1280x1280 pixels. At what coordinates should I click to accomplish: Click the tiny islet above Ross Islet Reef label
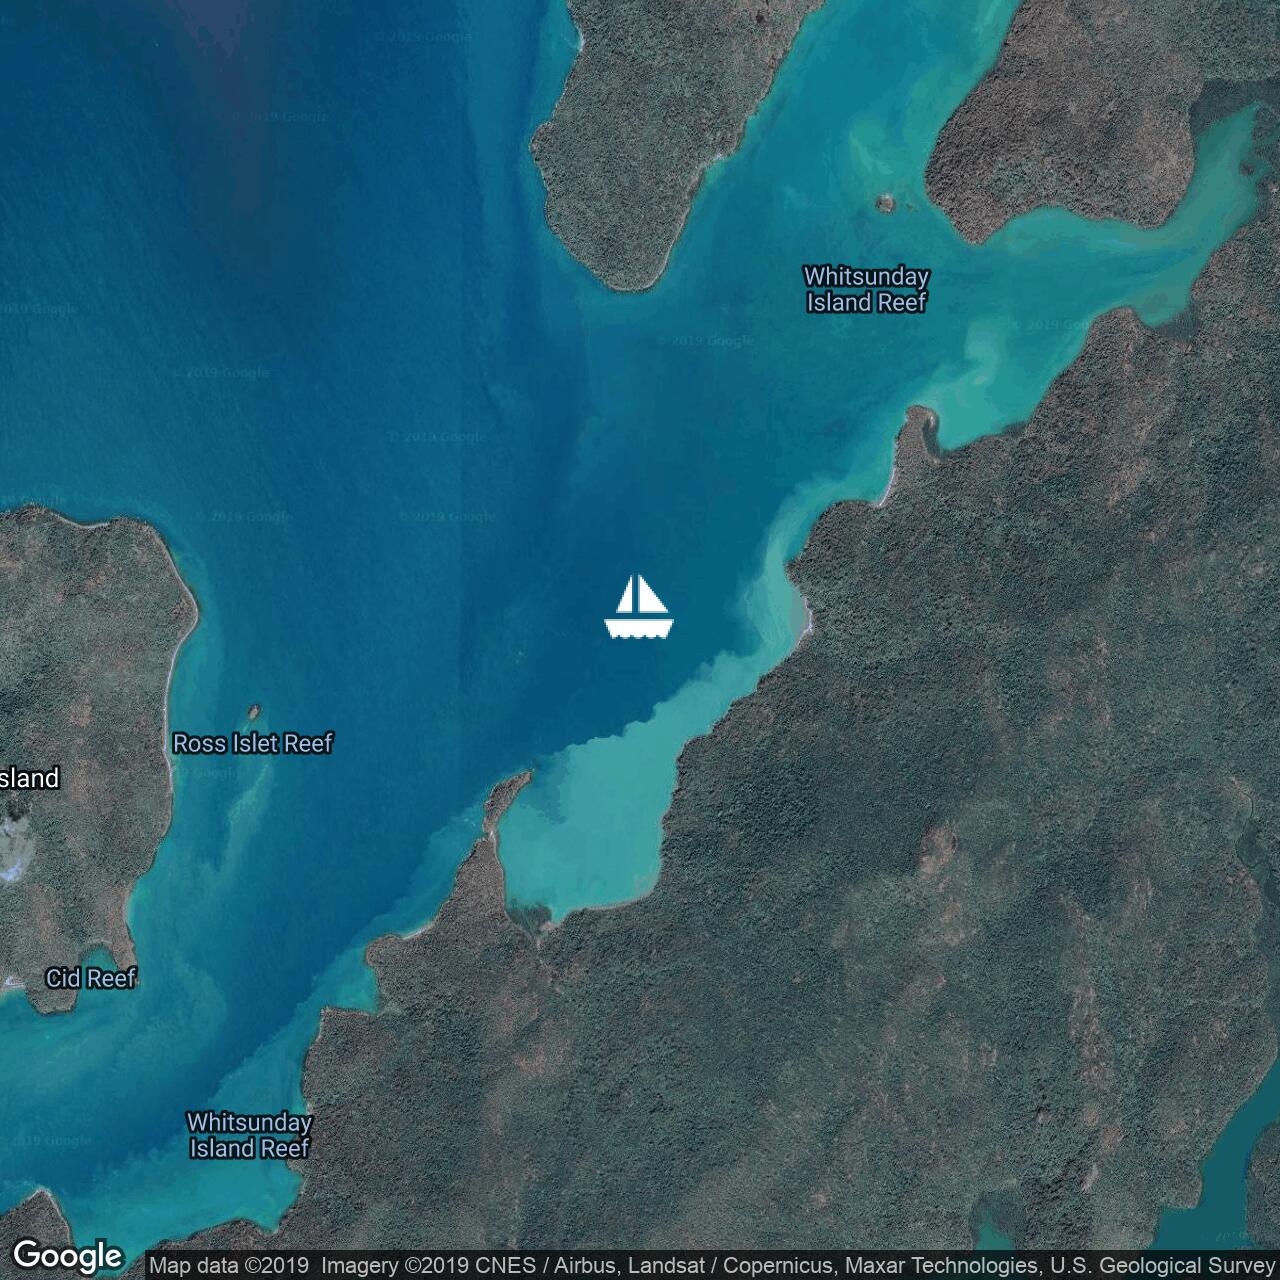click(x=253, y=712)
